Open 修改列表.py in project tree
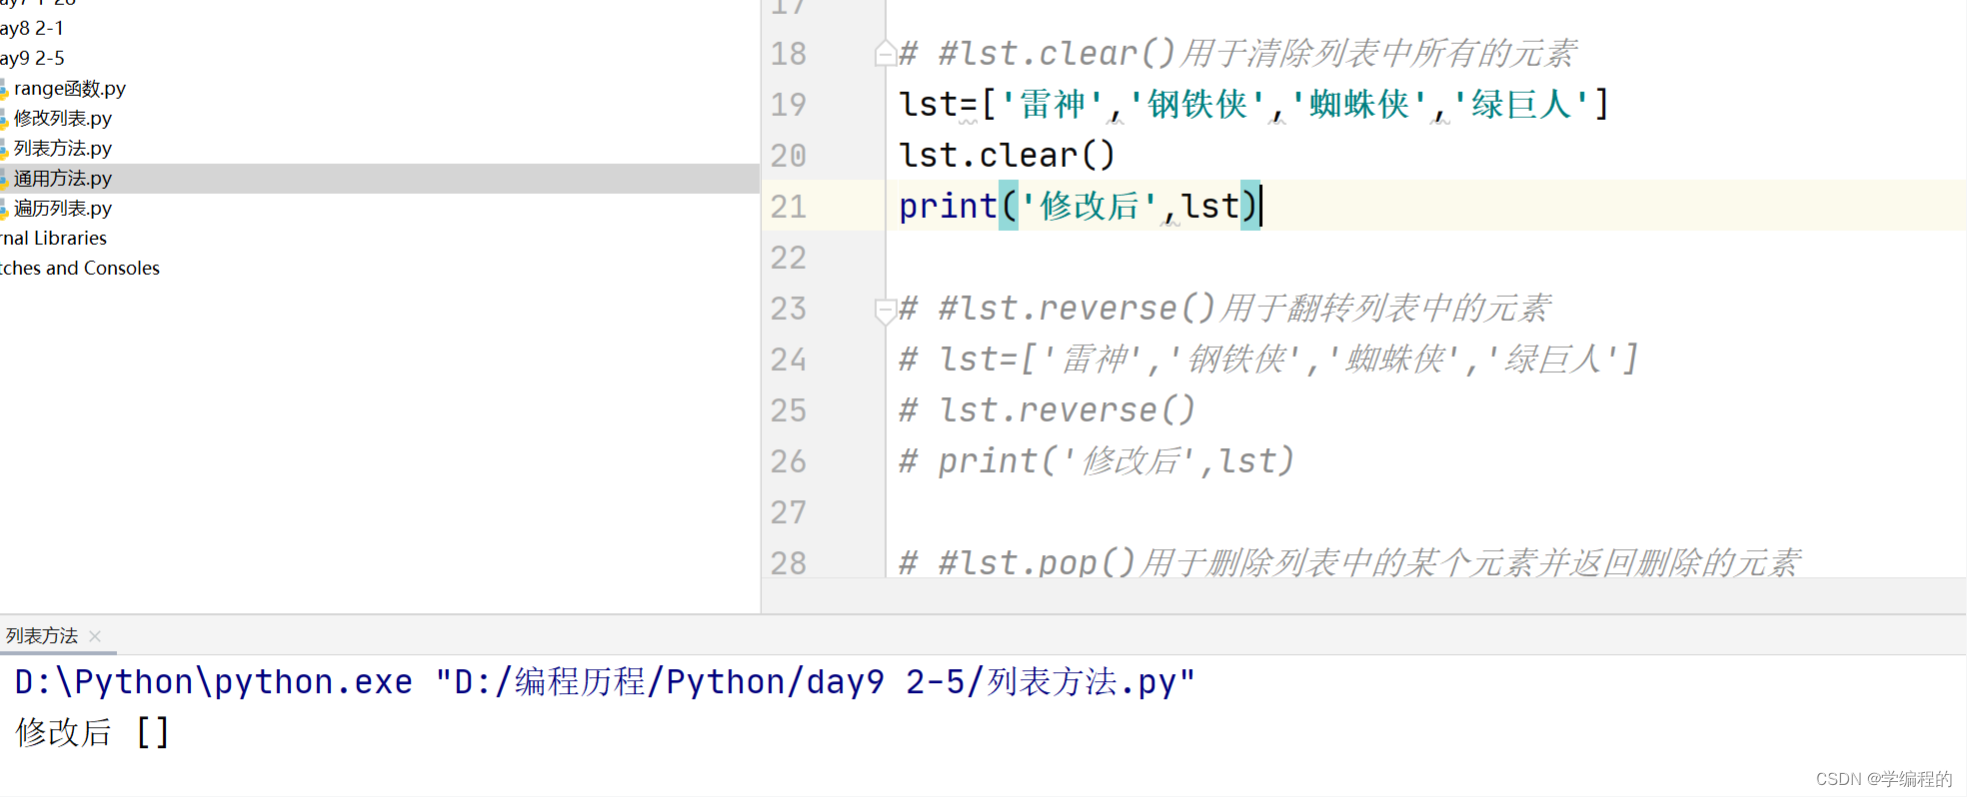Screen dimensions: 1967x797 pyautogui.click(x=62, y=118)
